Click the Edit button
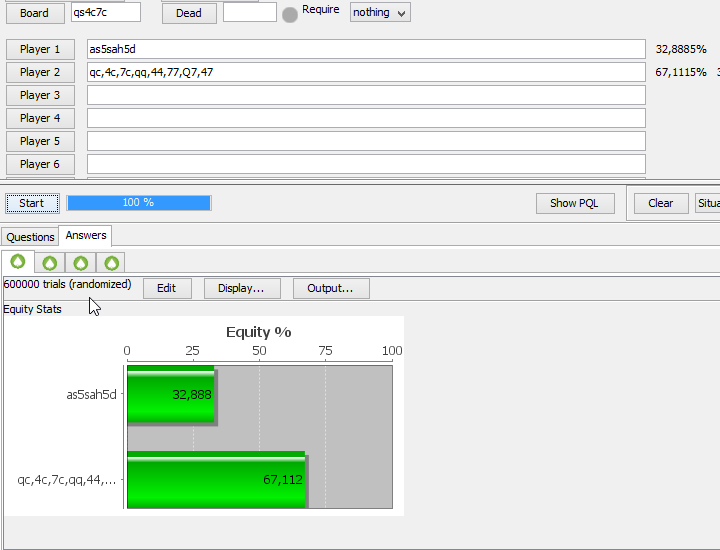The image size is (720, 550). point(167,288)
